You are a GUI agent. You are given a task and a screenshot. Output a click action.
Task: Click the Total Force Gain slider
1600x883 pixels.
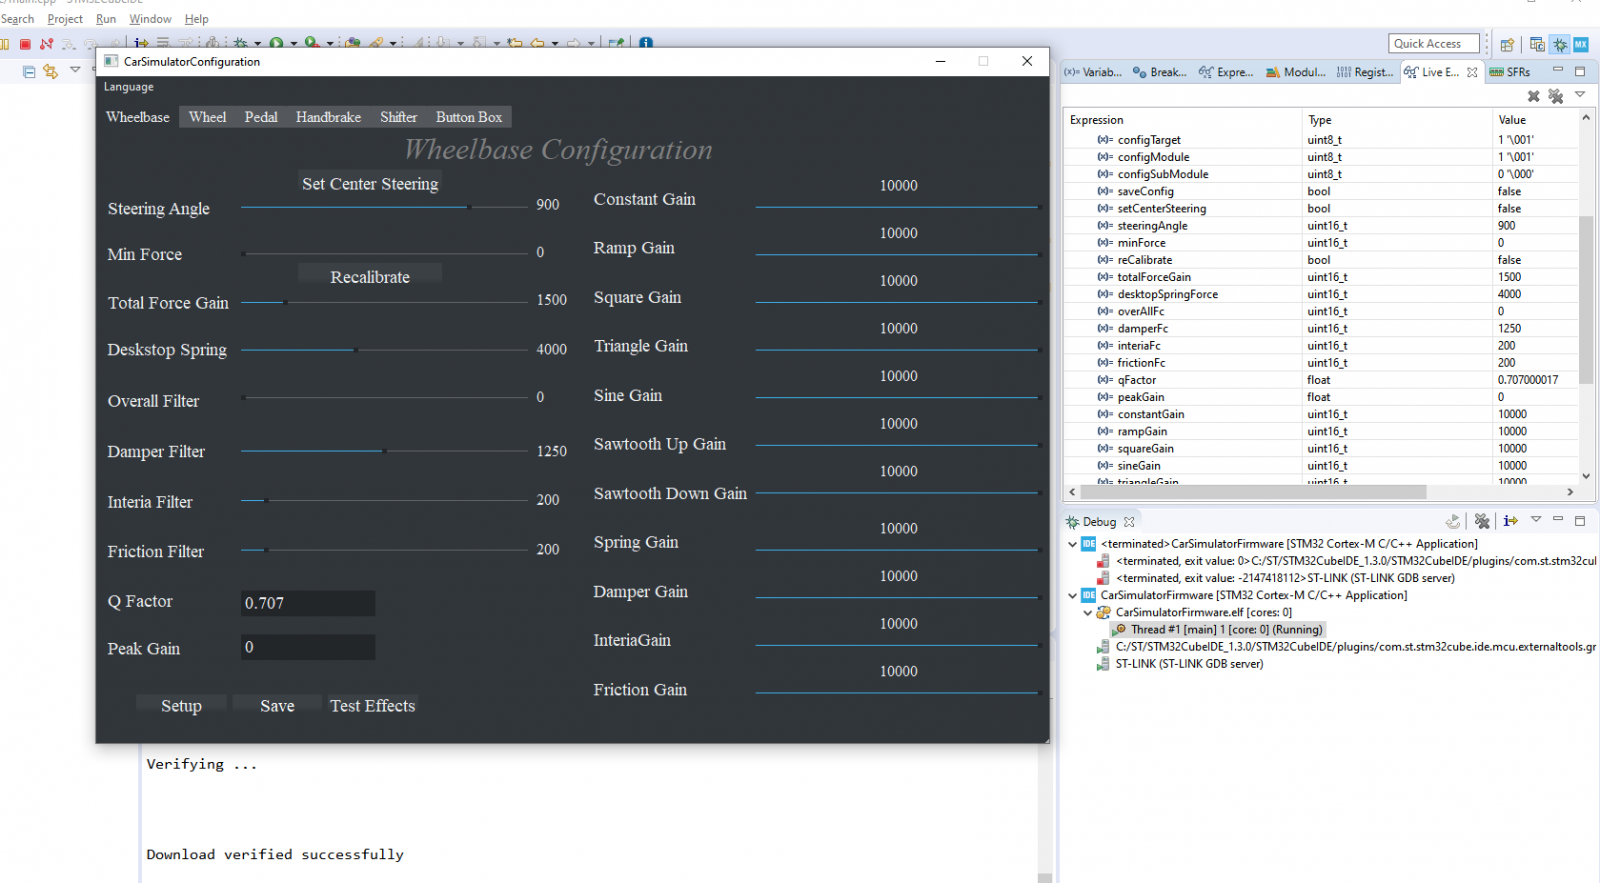pos(384,302)
